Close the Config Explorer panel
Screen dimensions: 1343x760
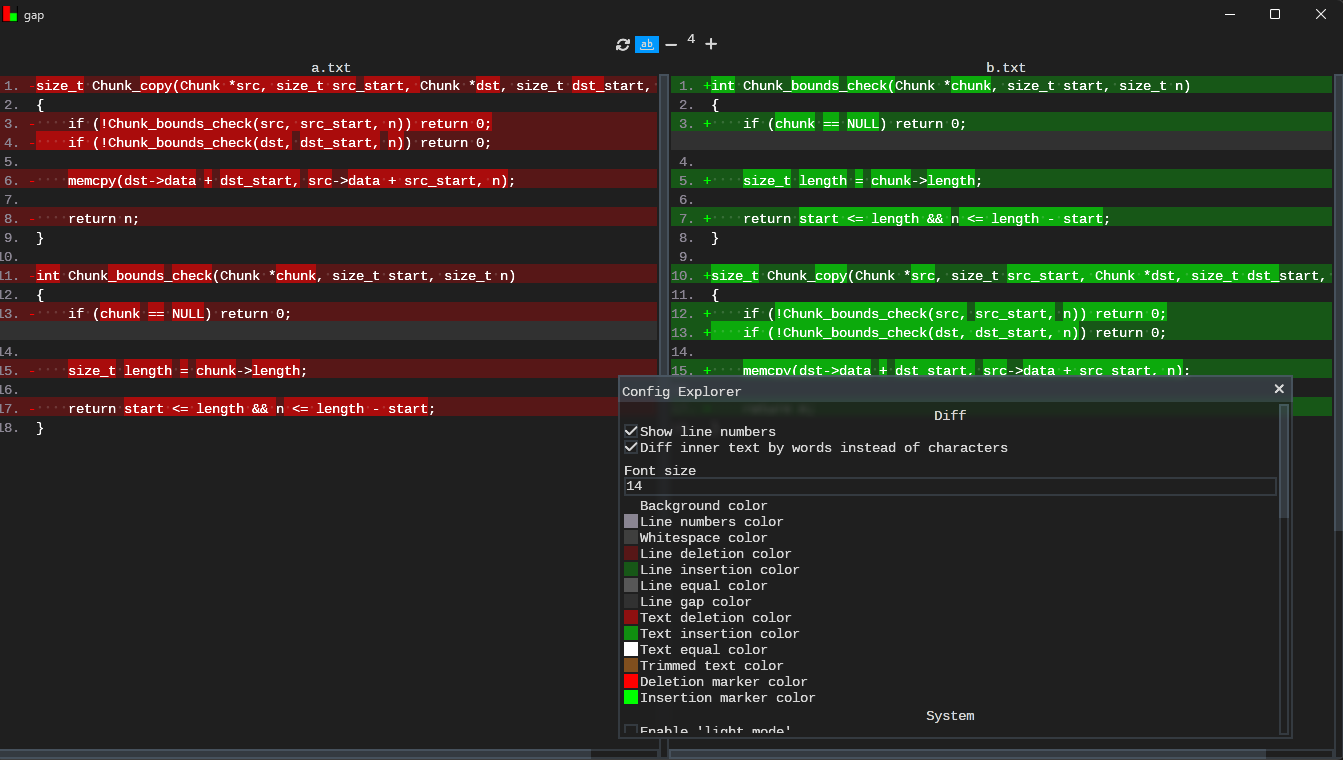point(1279,389)
